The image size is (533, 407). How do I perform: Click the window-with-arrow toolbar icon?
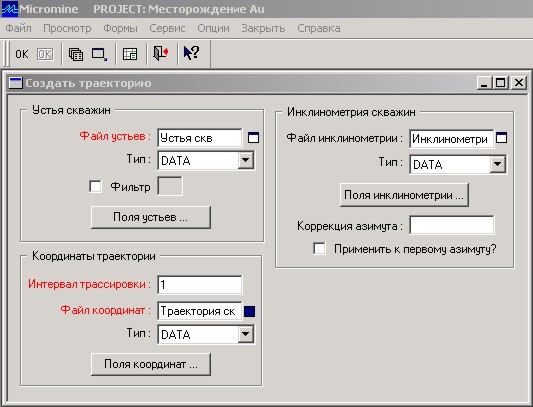(x=100, y=54)
